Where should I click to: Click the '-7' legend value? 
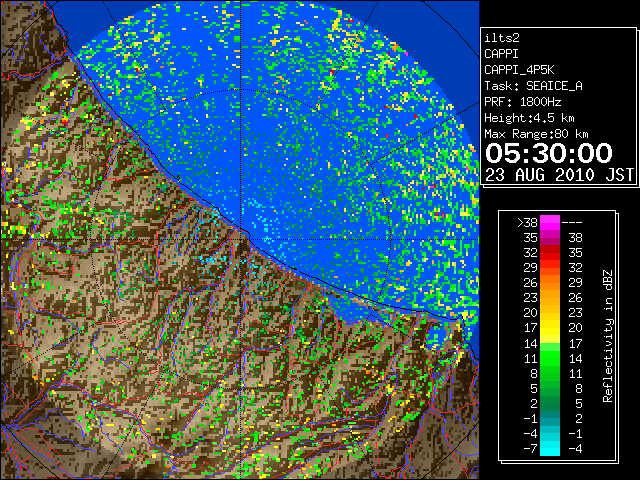[x=530, y=448]
